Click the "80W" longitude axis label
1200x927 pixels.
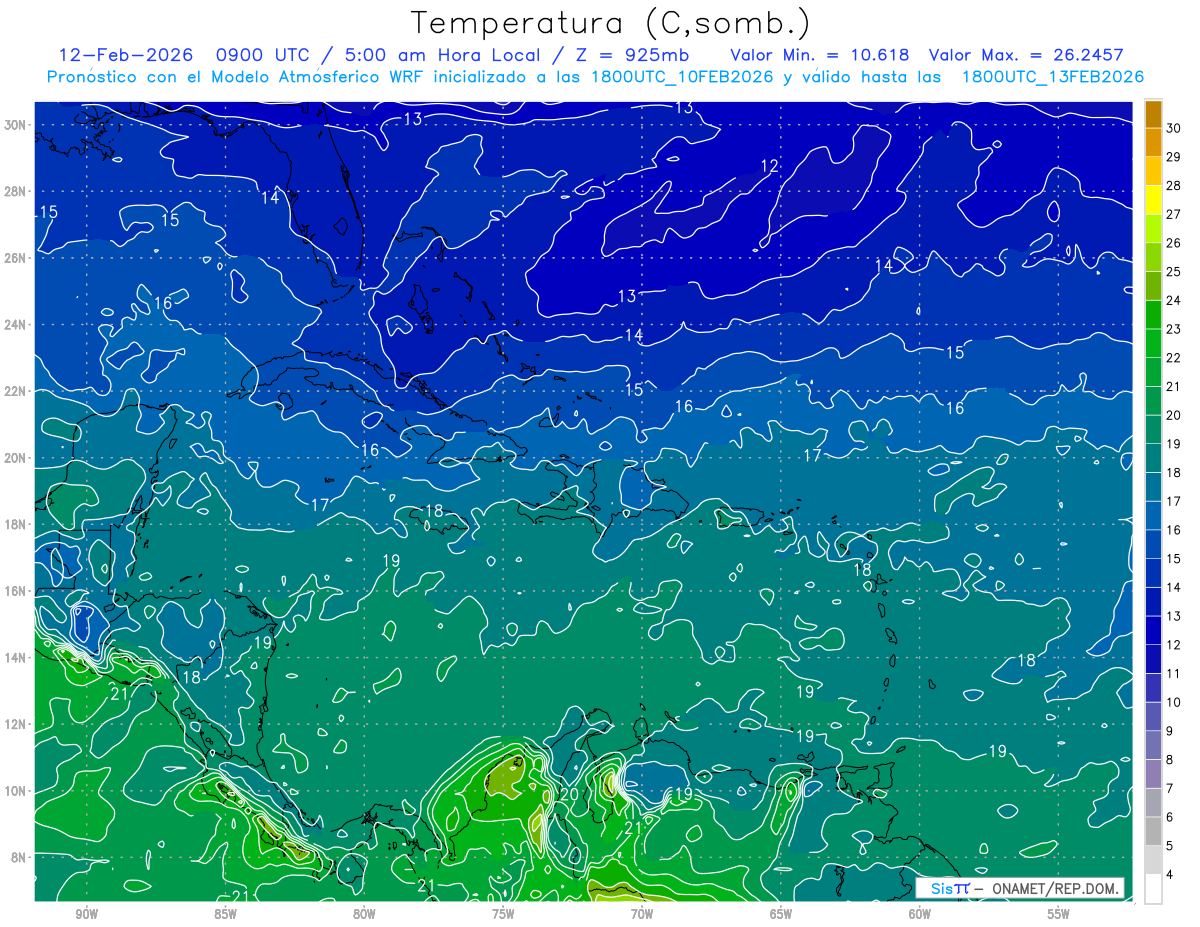coord(364,914)
